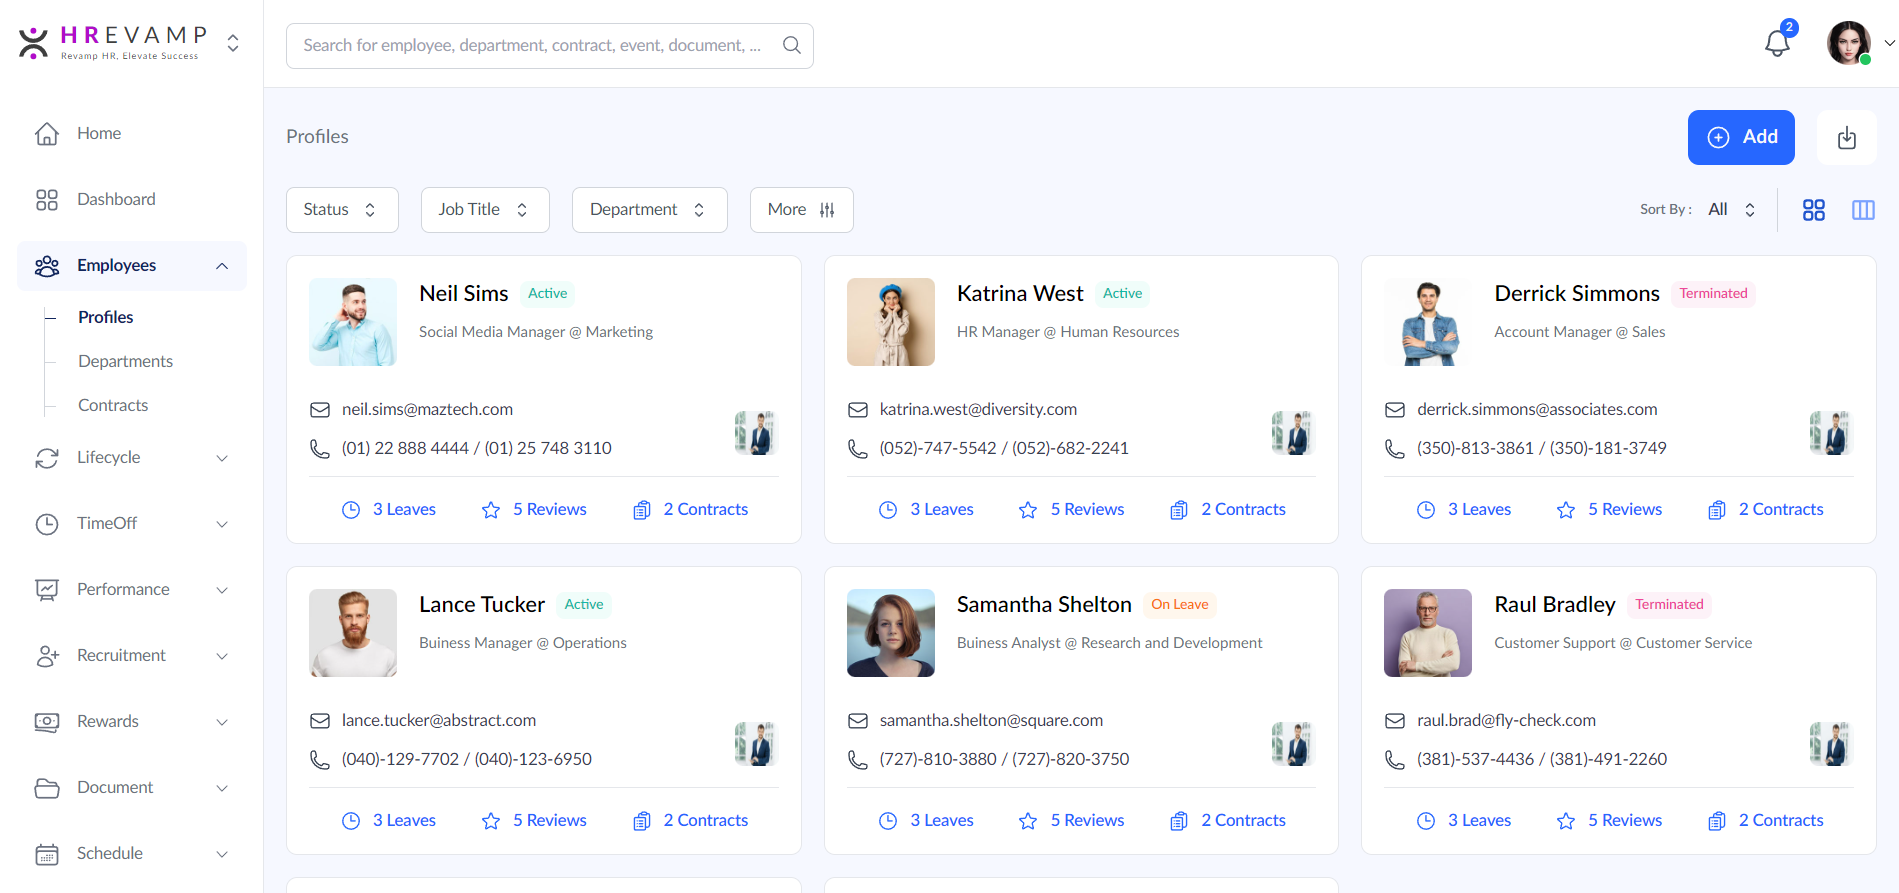Open the notifications bell
Viewport: 1899px width, 893px height.
[x=1777, y=44]
